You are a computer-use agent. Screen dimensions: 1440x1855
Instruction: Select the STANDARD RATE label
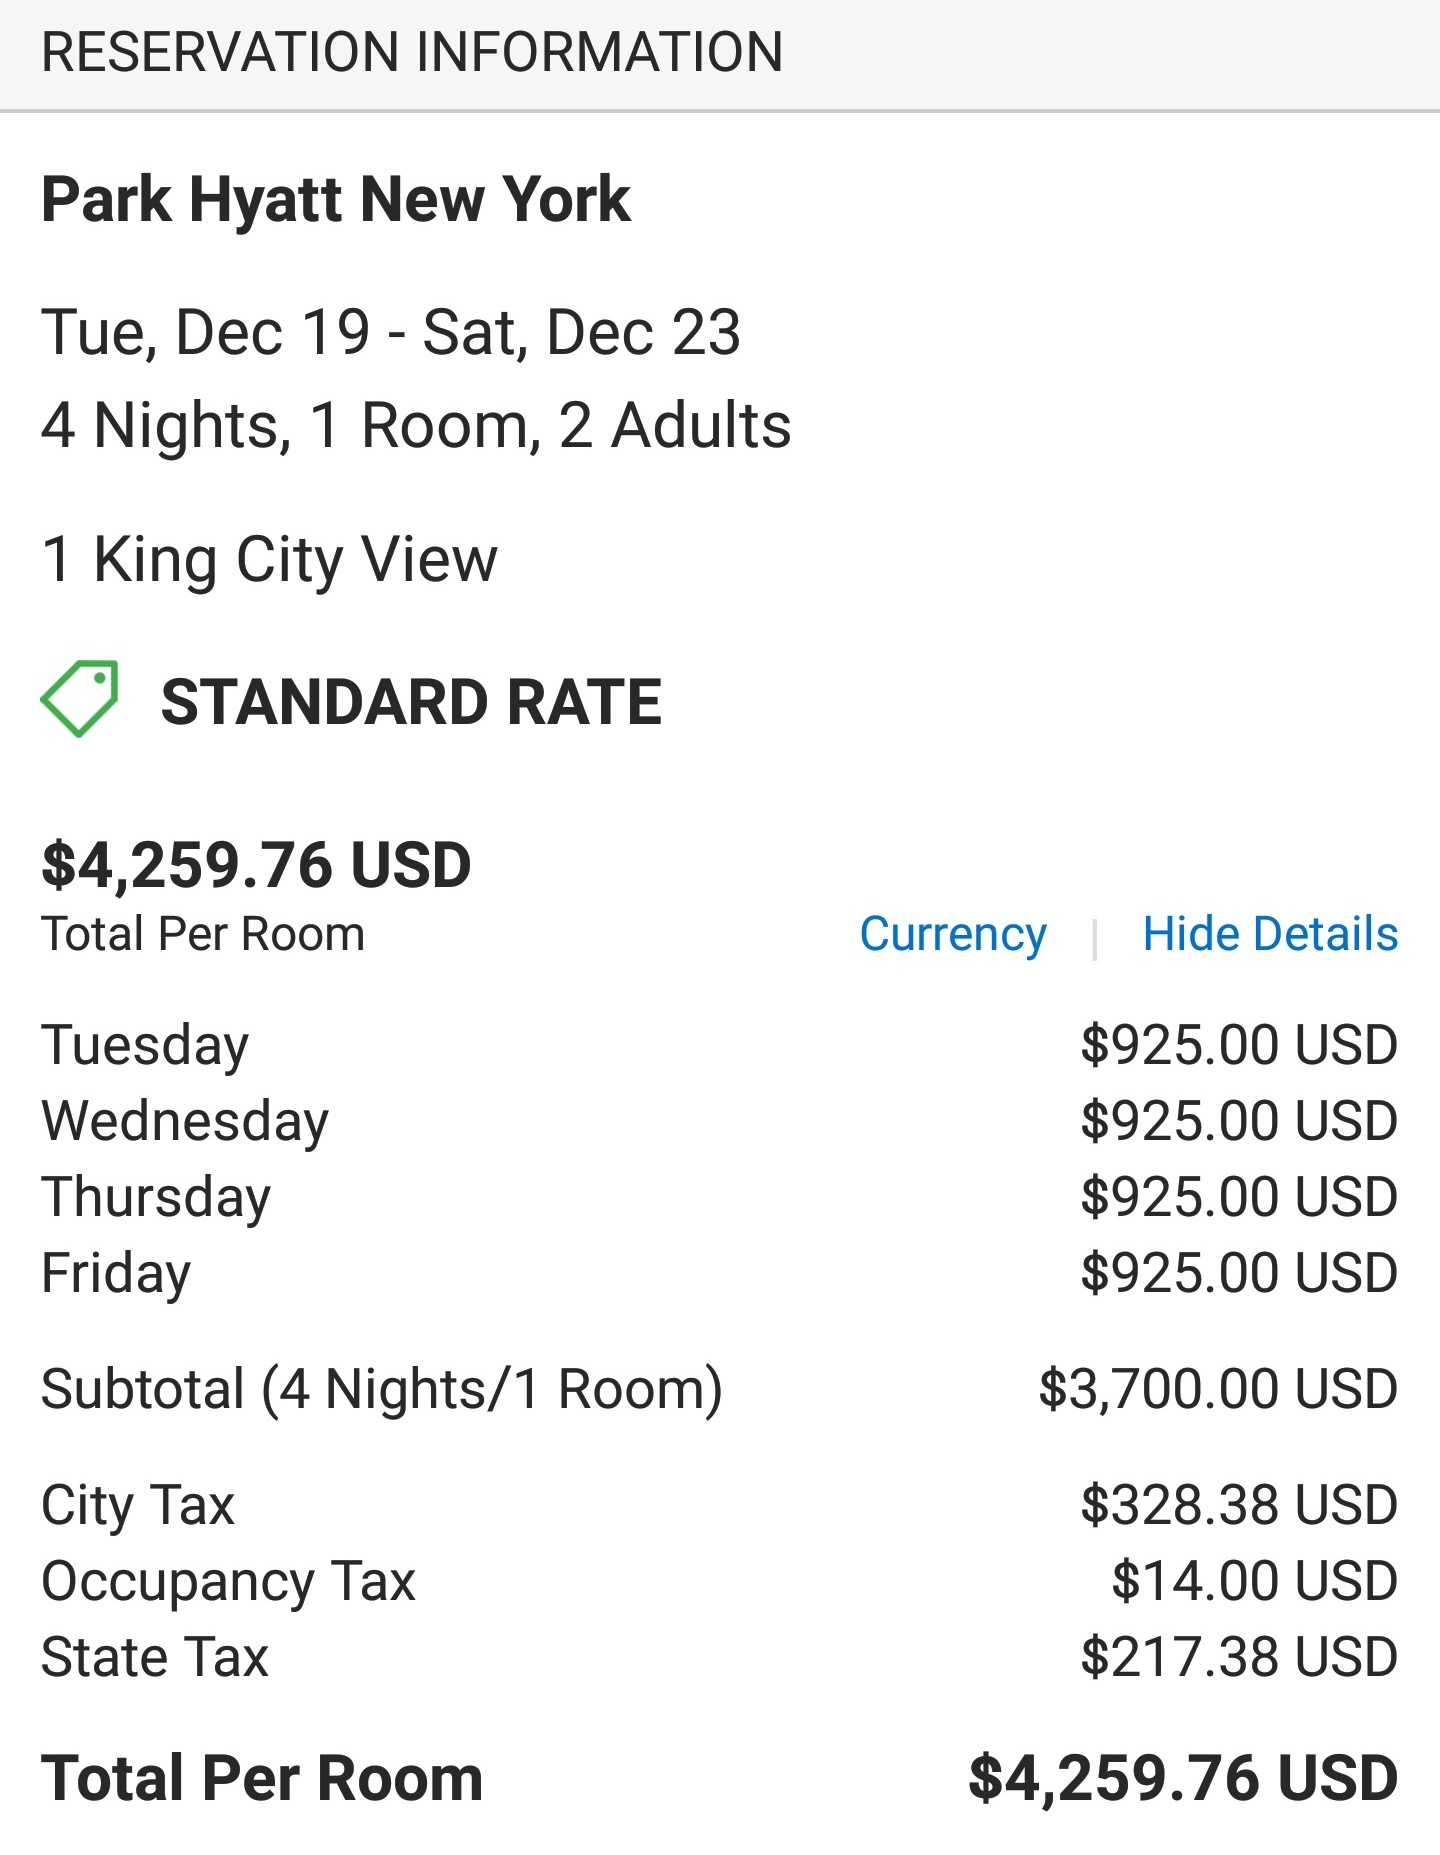[411, 702]
